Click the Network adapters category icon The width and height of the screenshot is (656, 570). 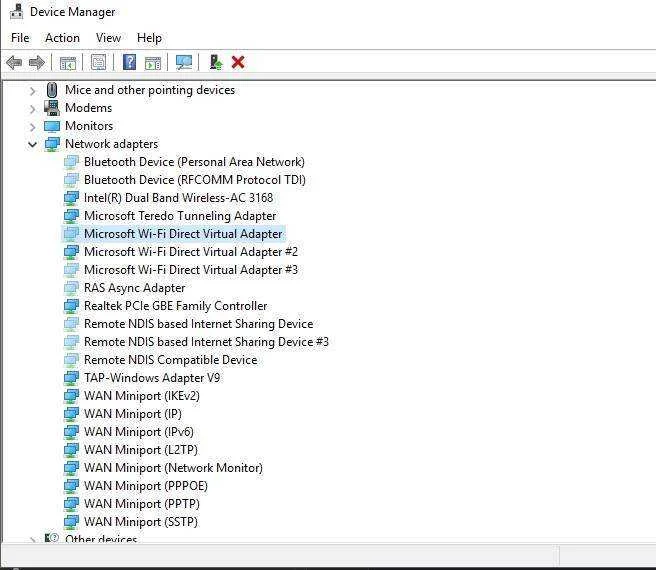[52, 144]
